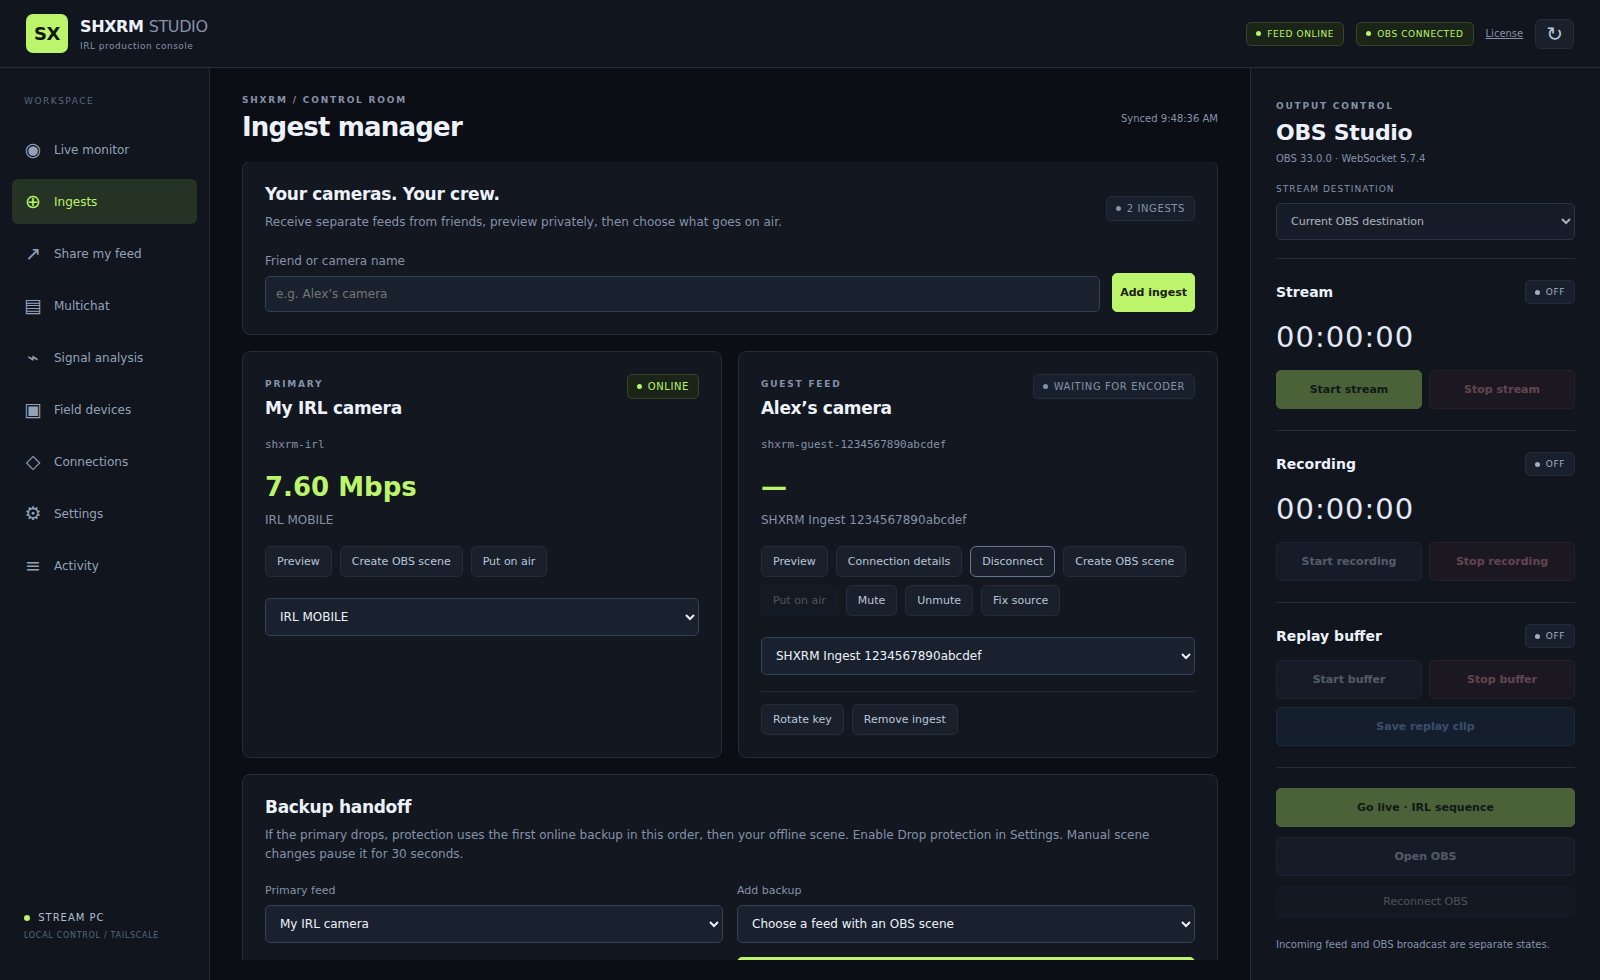Click the Multichat sidebar icon
The height and width of the screenshot is (980, 1600).
tap(33, 306)
